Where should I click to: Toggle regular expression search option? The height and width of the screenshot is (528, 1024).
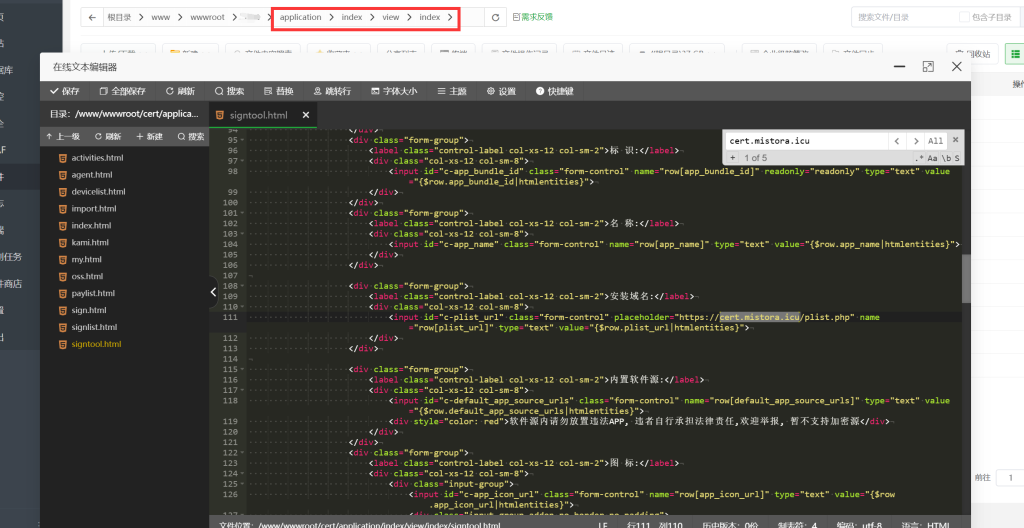920,158
